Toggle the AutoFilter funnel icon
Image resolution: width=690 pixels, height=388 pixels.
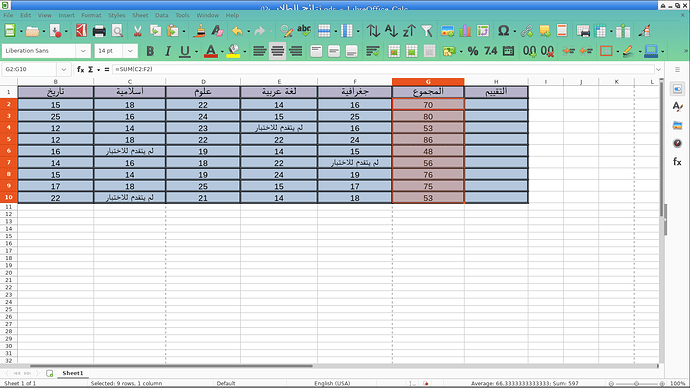click(x=426, y=31)
